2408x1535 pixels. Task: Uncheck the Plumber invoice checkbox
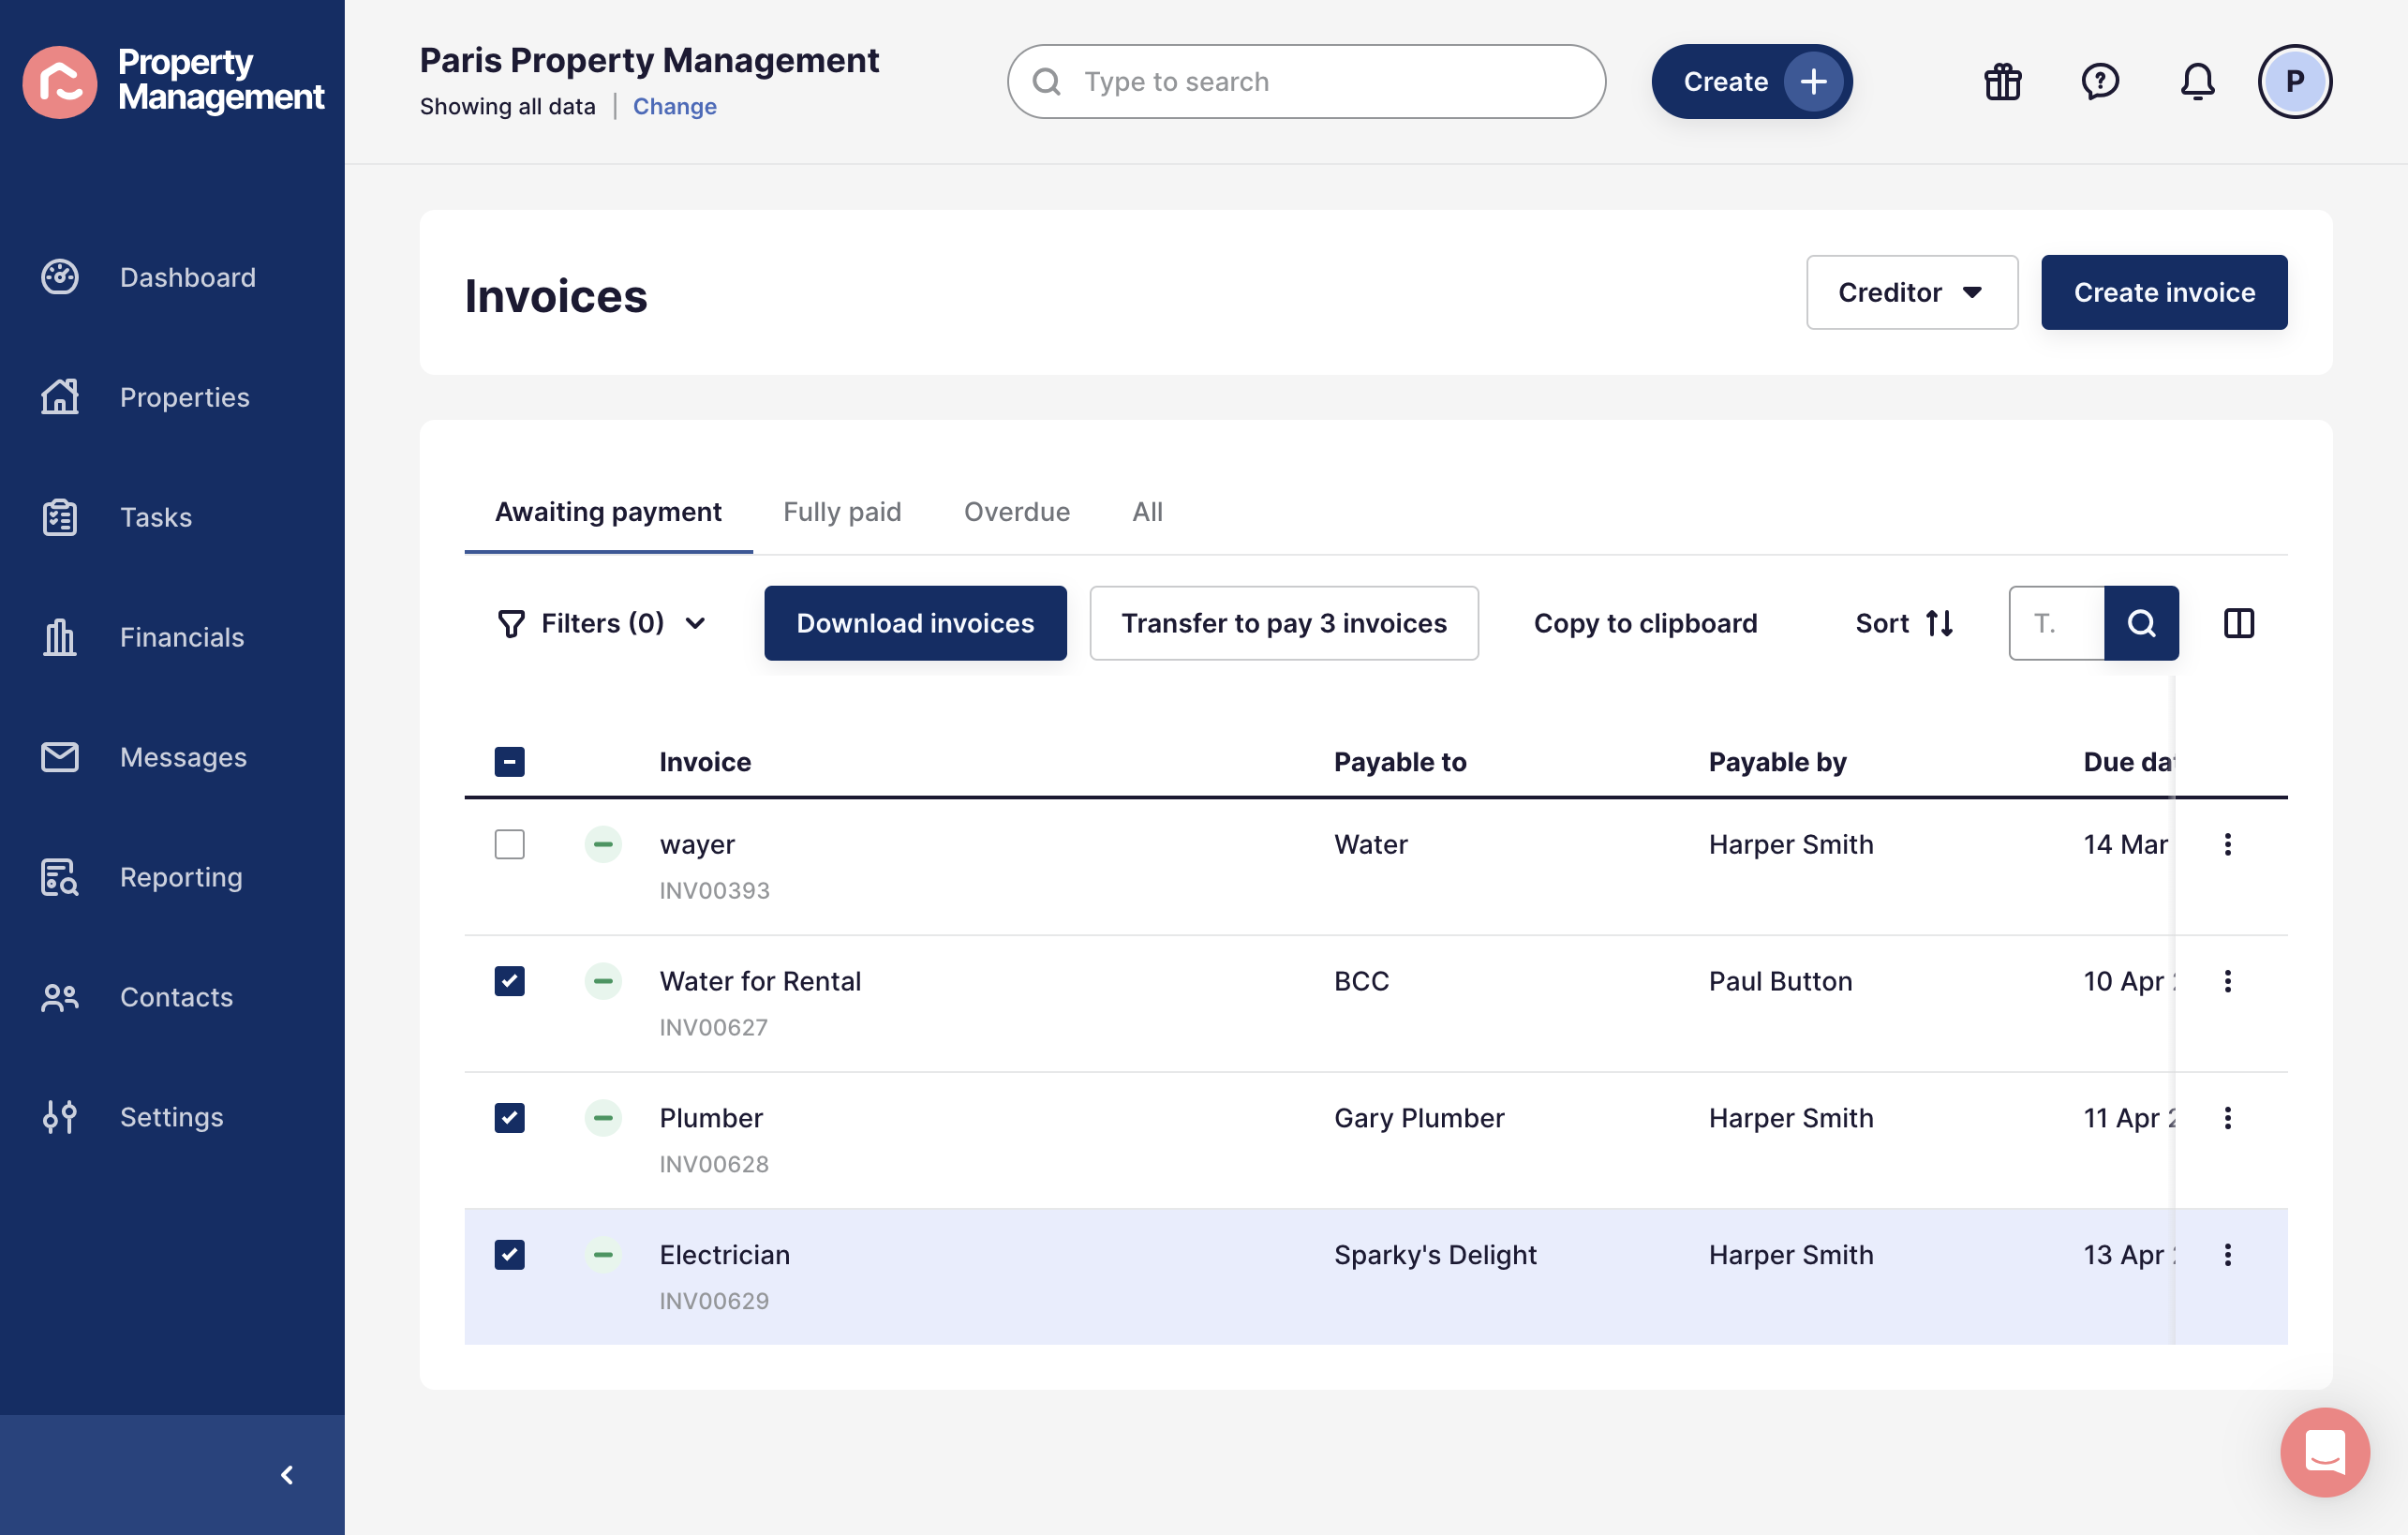tap(509, 1118)
